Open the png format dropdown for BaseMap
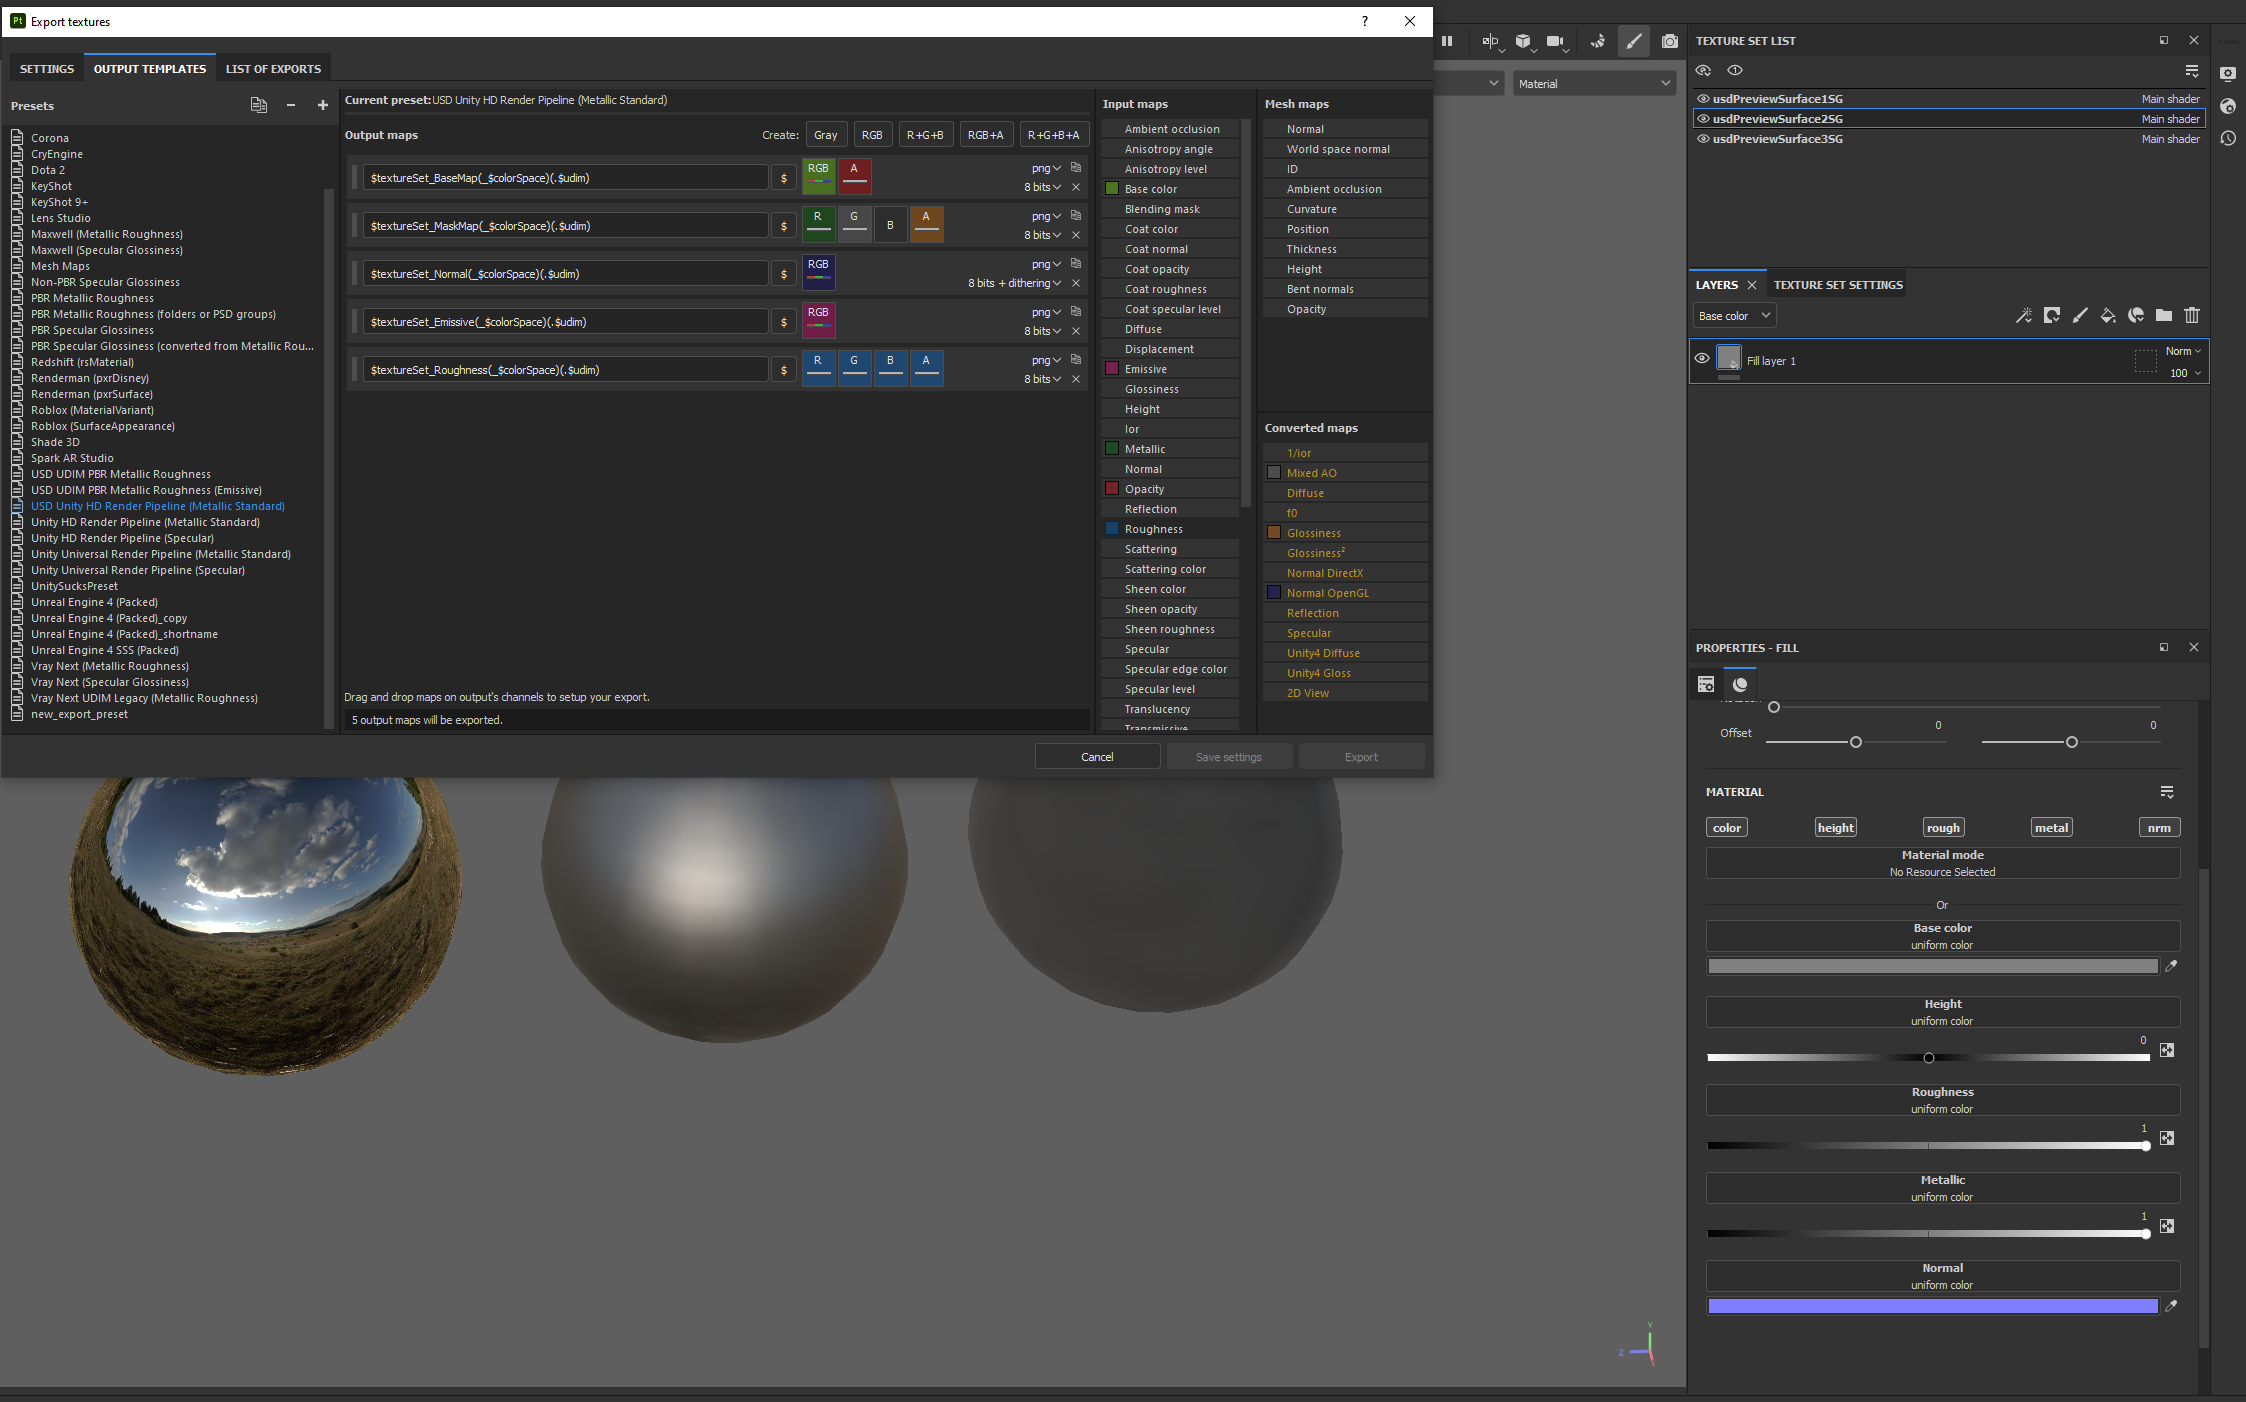Screen dimensions: 2246x1402 [1046, 168]
